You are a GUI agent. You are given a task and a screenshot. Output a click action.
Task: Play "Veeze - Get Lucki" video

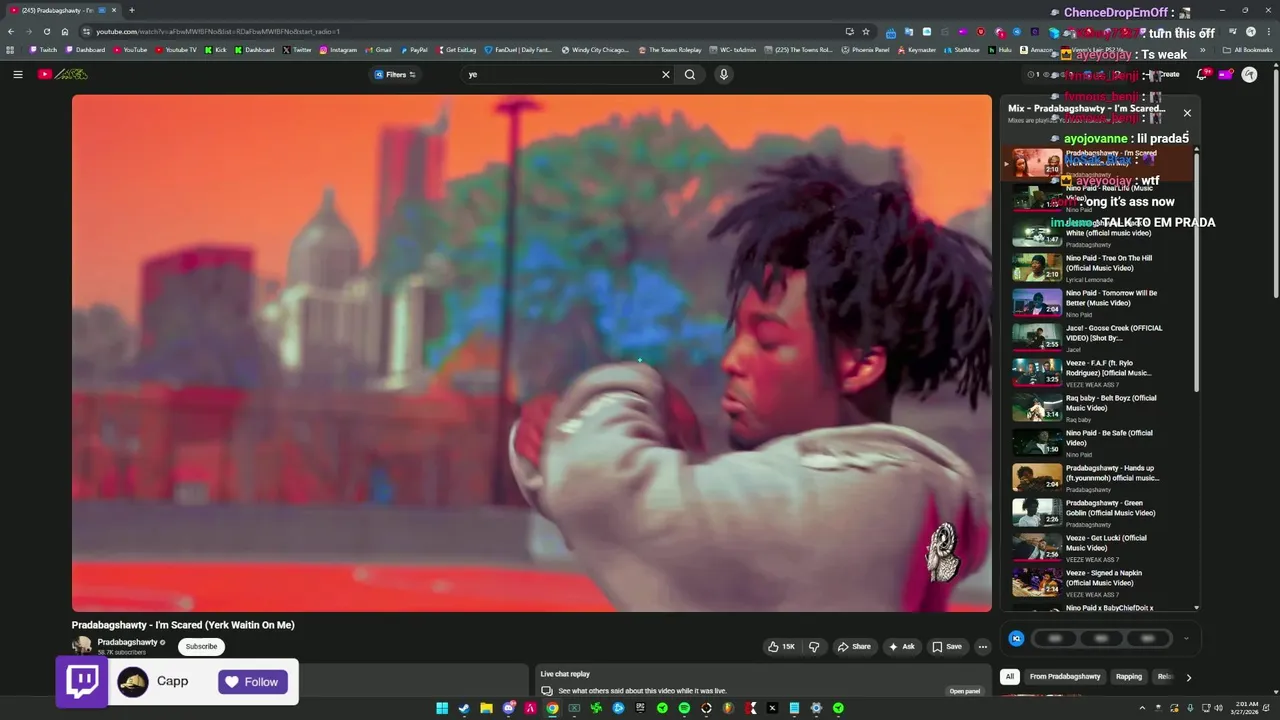pyautogui.click(x=1098, y=548)
